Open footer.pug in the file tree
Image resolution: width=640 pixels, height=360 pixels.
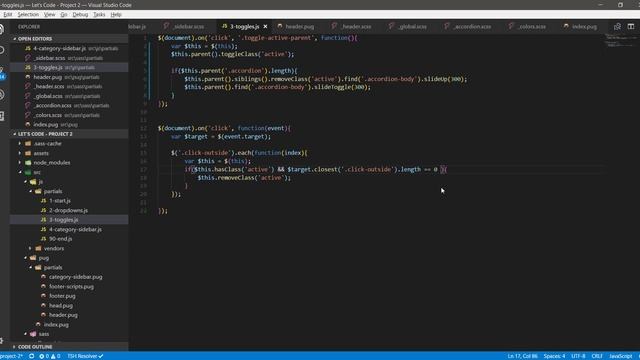pos(62,296)
